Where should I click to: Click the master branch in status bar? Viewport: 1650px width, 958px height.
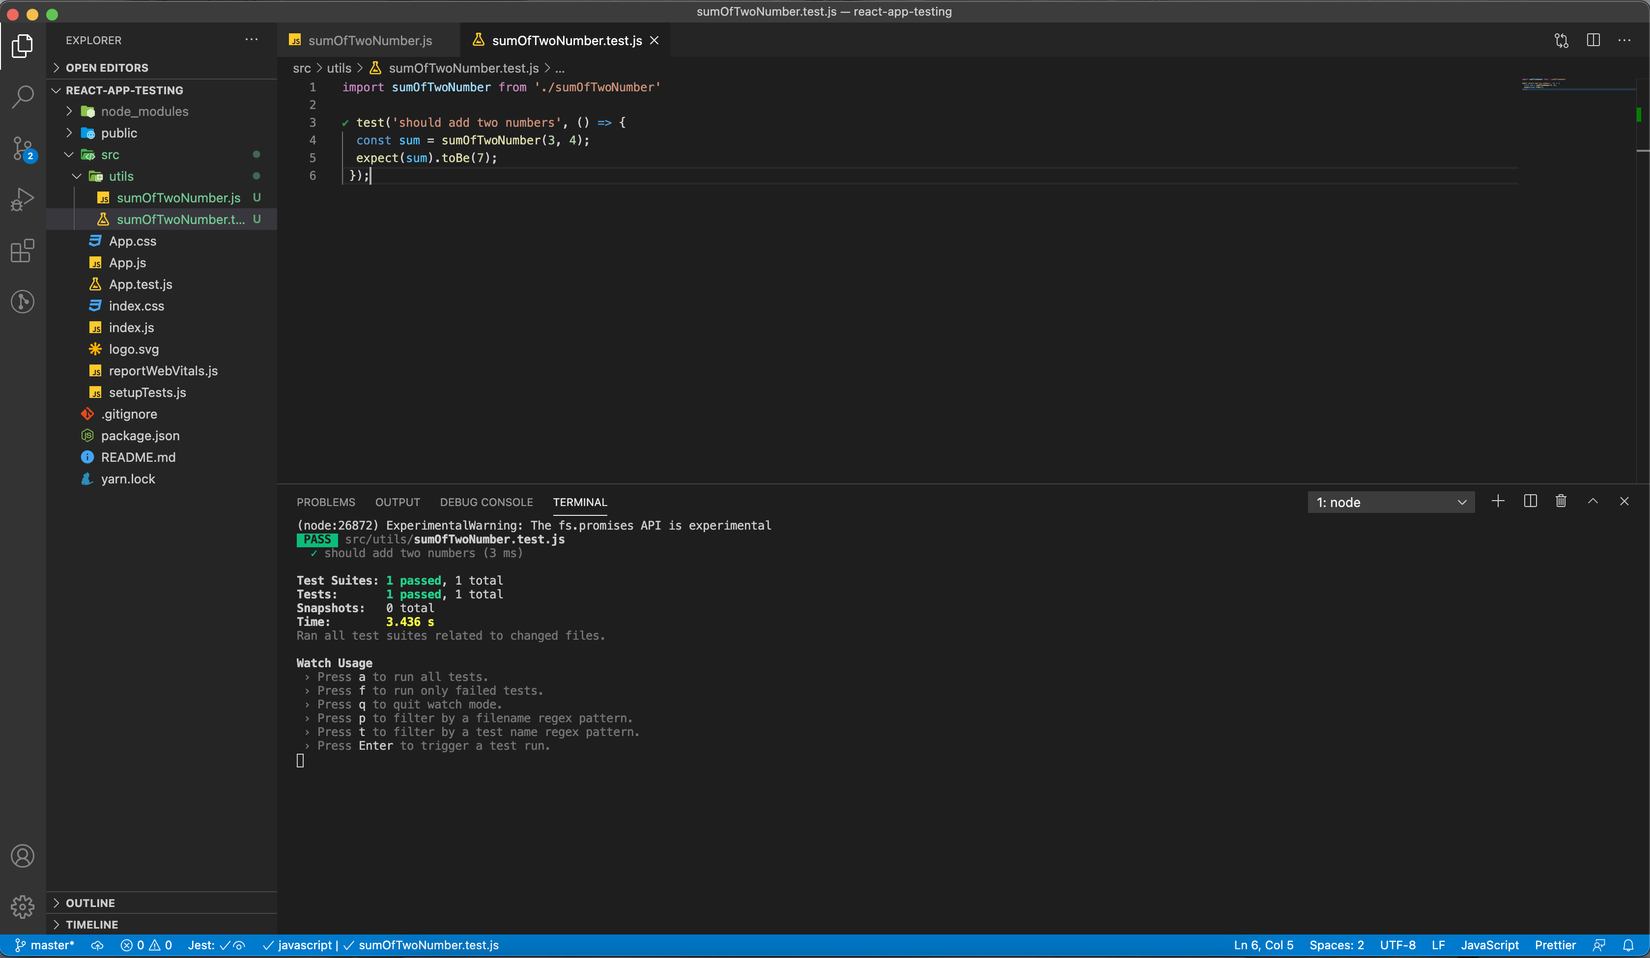tap(45, 945)
